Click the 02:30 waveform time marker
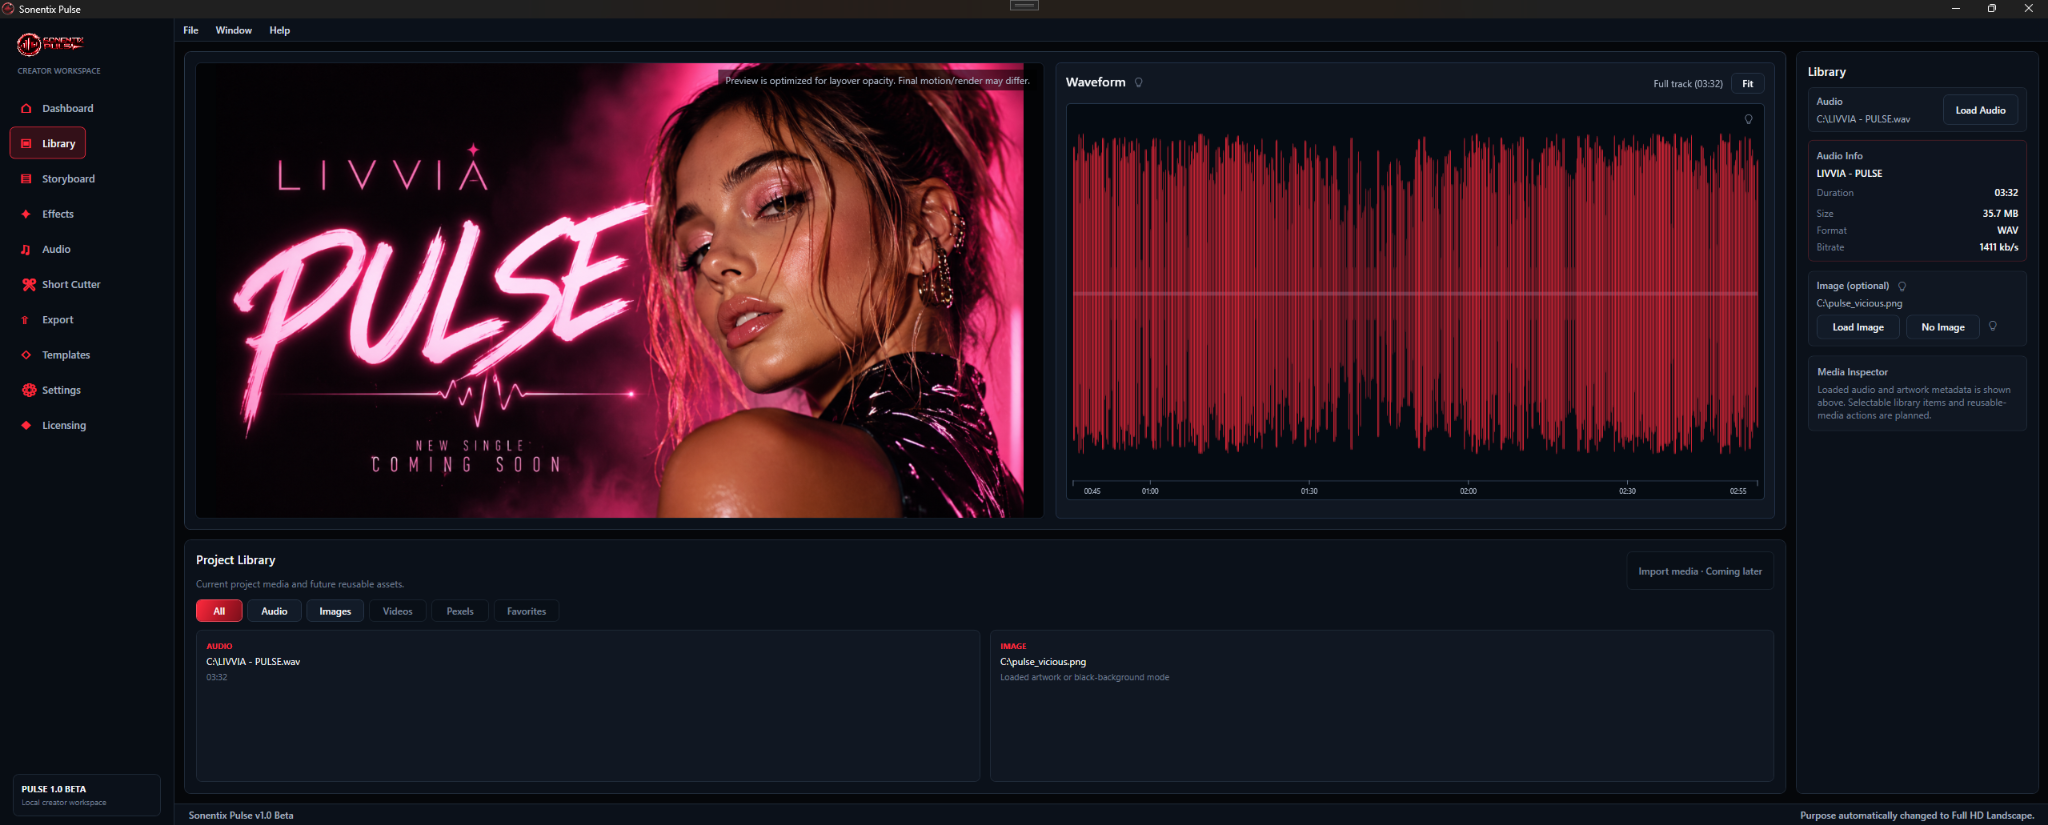This screenshot has height=825, width=2048. point(1627,491)
